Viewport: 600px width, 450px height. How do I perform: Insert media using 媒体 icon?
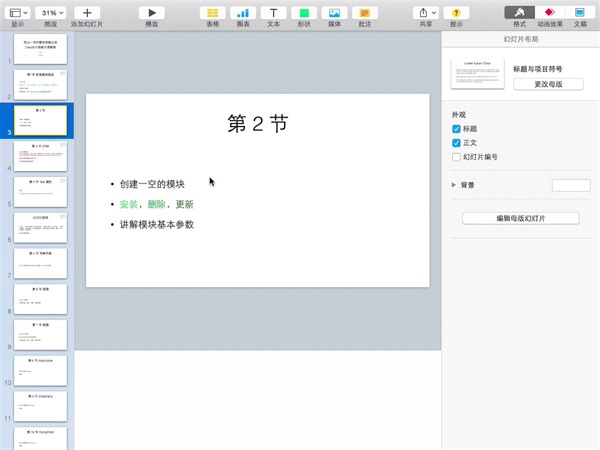pyautogui.click(x=334, y=13)
